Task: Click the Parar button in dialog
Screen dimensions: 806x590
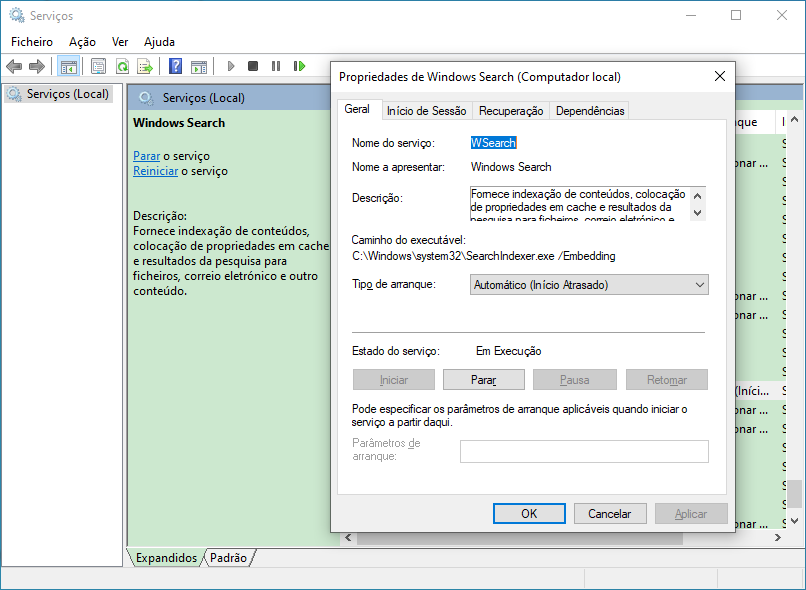Action: click(x=484, y=380)
